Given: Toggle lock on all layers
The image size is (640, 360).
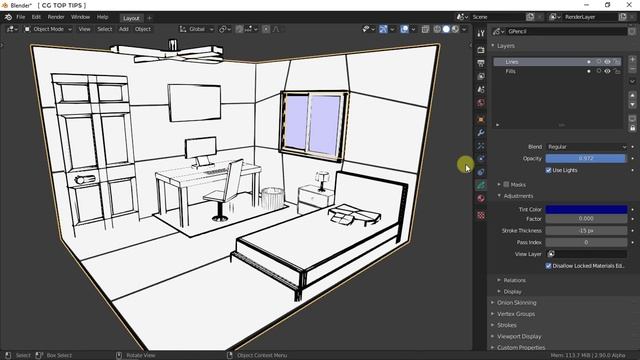Looking at the screenshot, I should pos(632,128).
